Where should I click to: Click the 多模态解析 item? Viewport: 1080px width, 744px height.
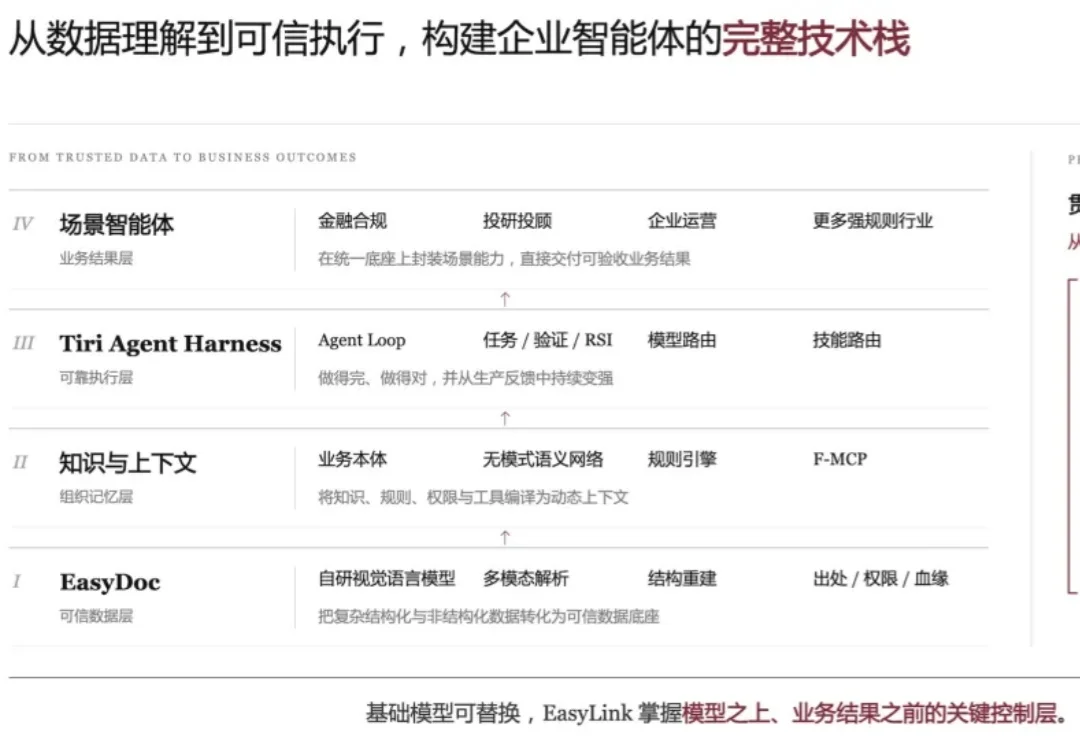[526, 579]
